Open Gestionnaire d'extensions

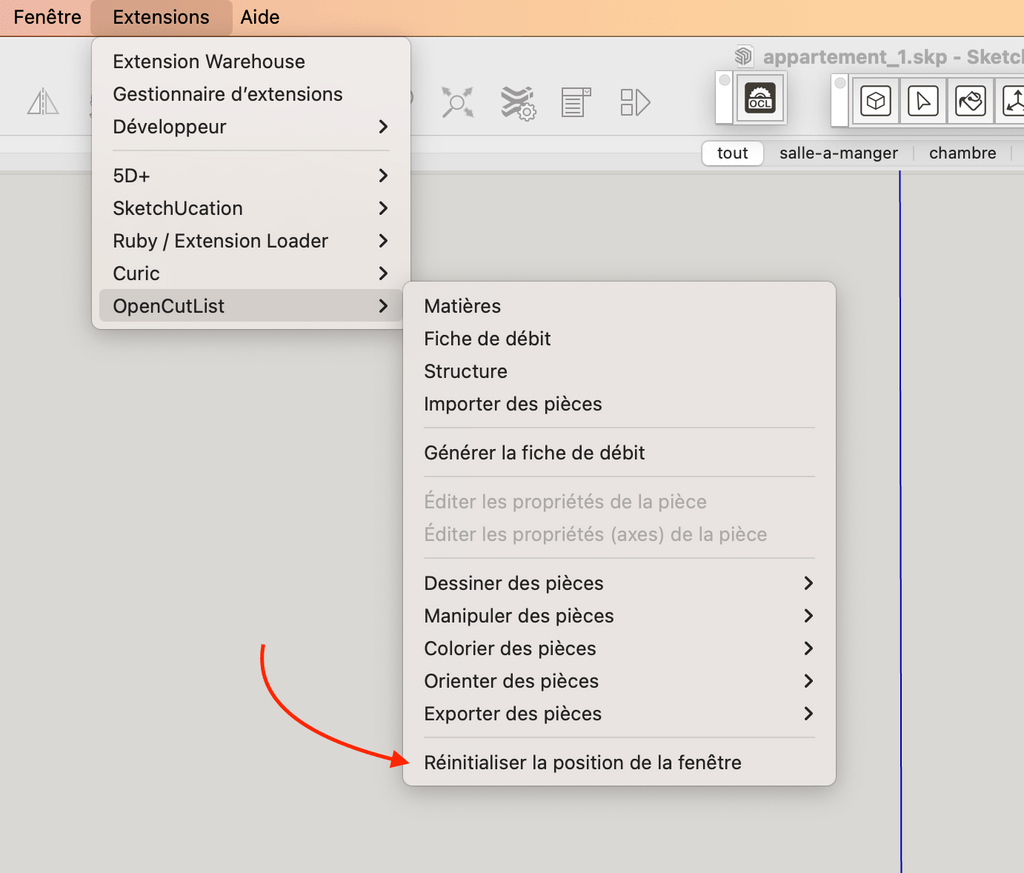(x=251, y=94)
